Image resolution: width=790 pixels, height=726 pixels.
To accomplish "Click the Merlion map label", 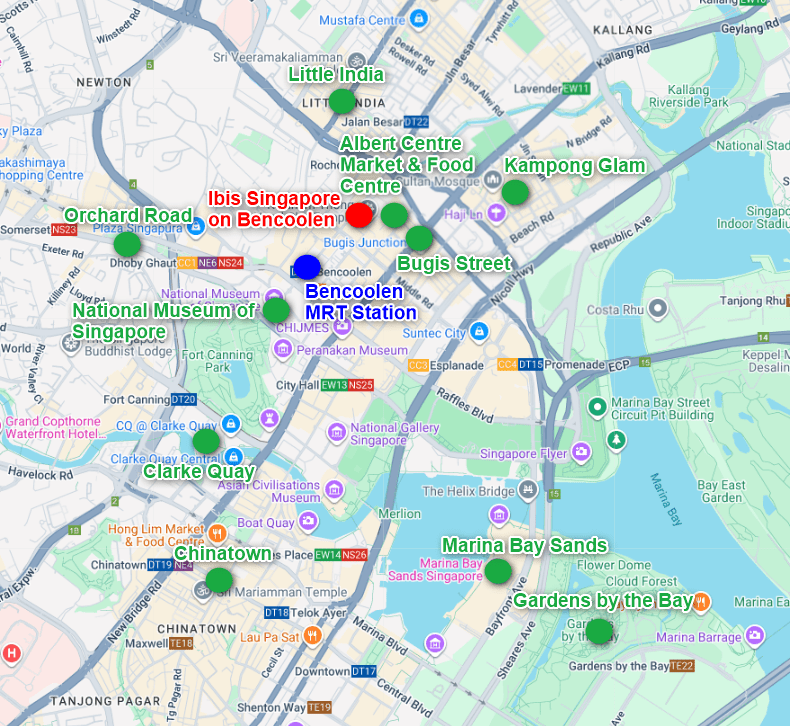I will tap(399, 513).
